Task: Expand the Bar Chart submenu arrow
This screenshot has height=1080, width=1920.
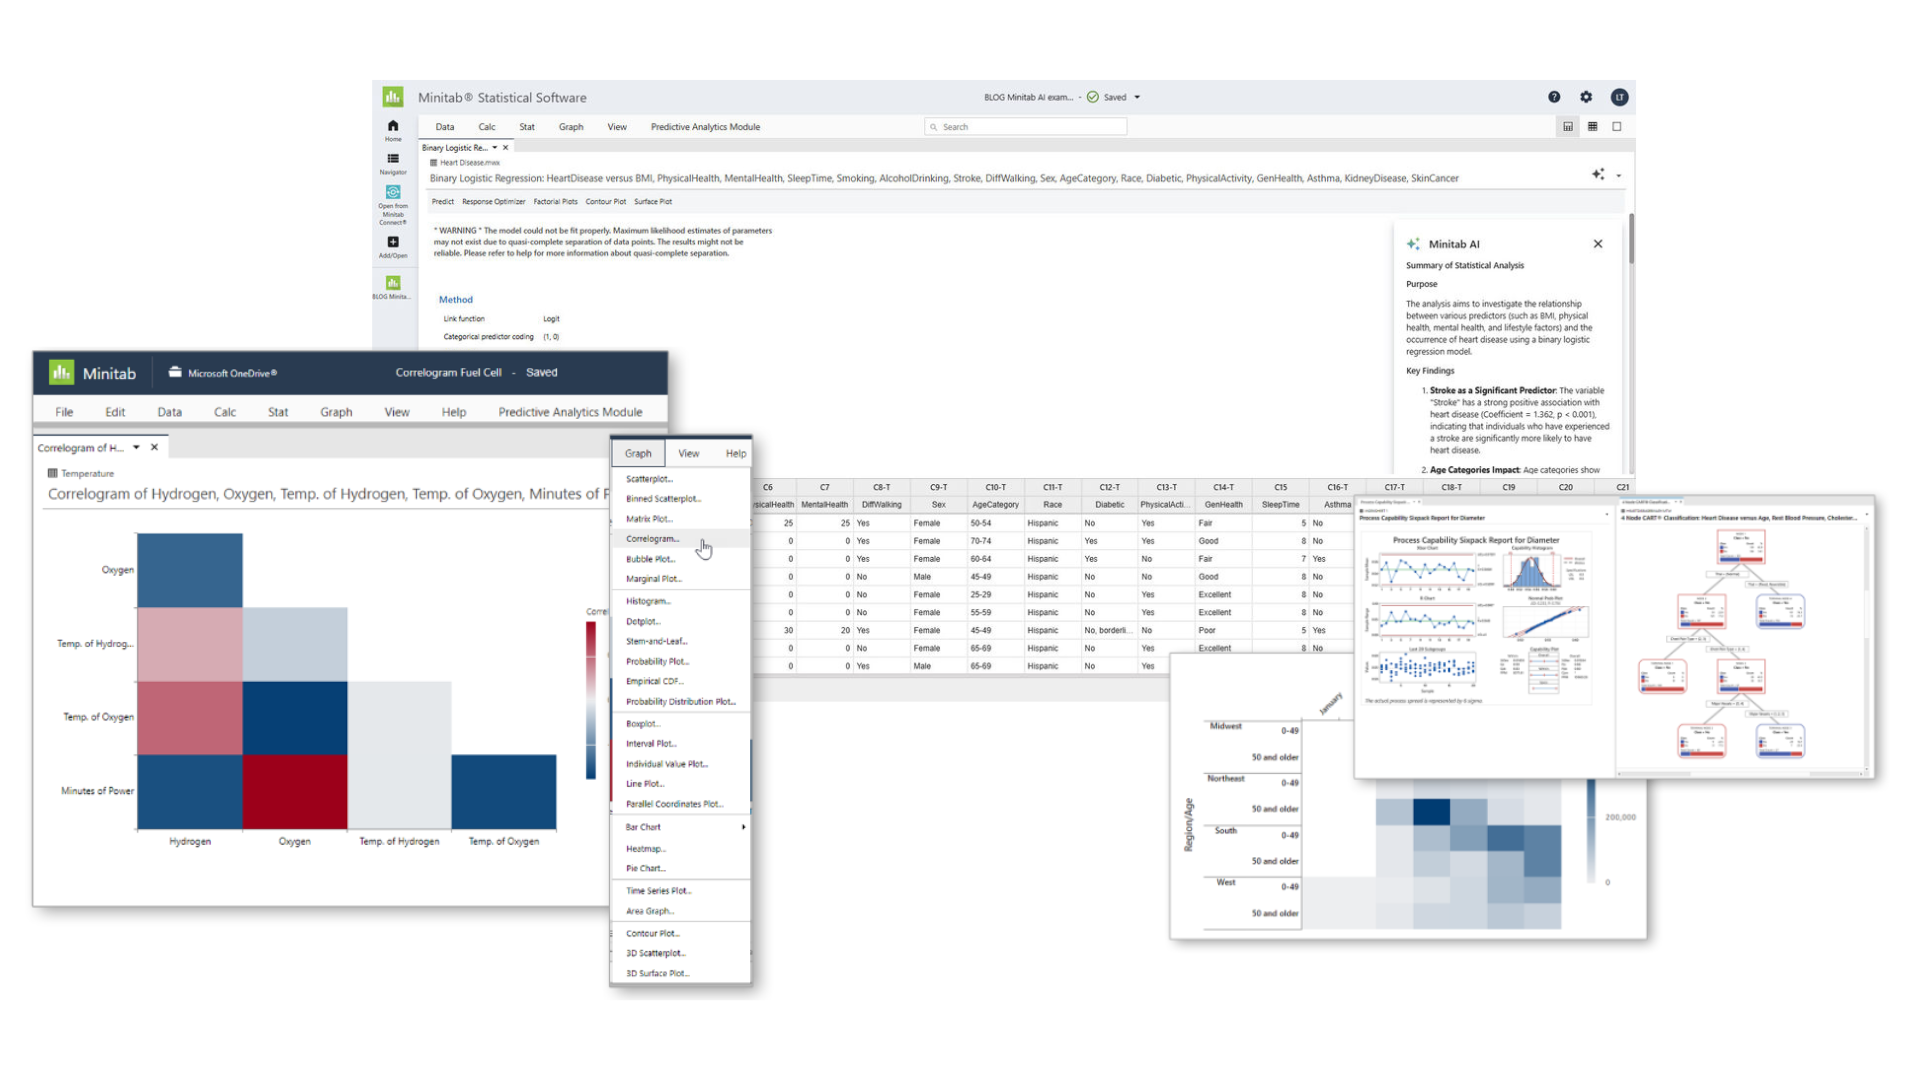Action: coord(743,827)
